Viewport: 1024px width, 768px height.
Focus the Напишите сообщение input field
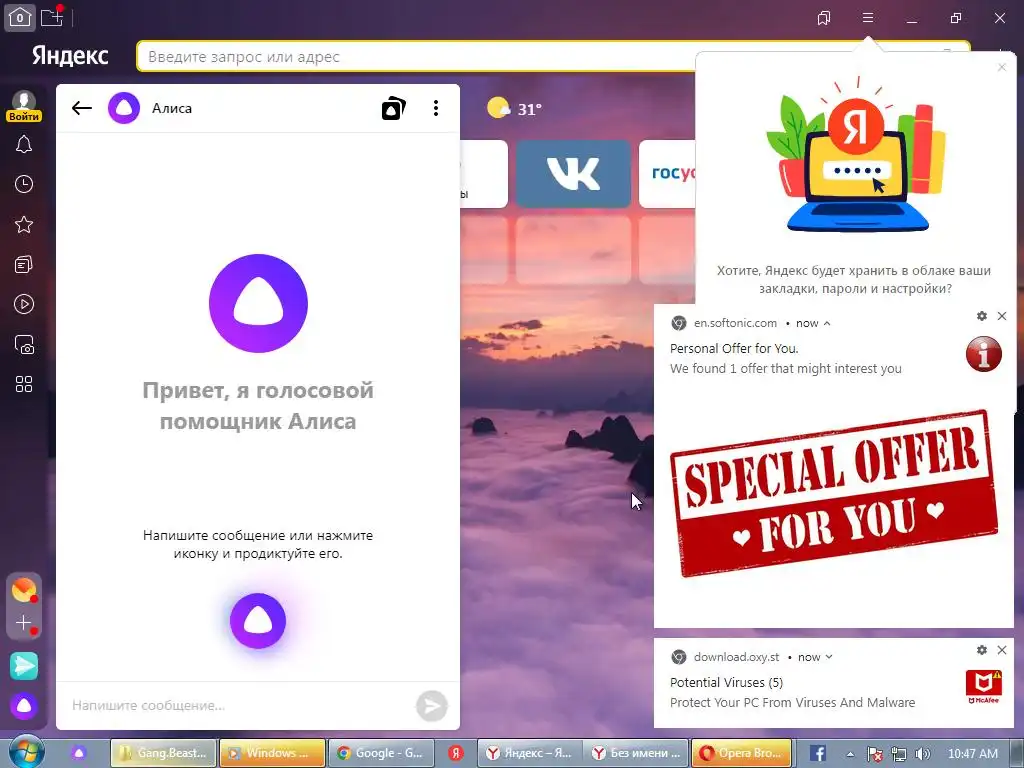tap(238, 705)
